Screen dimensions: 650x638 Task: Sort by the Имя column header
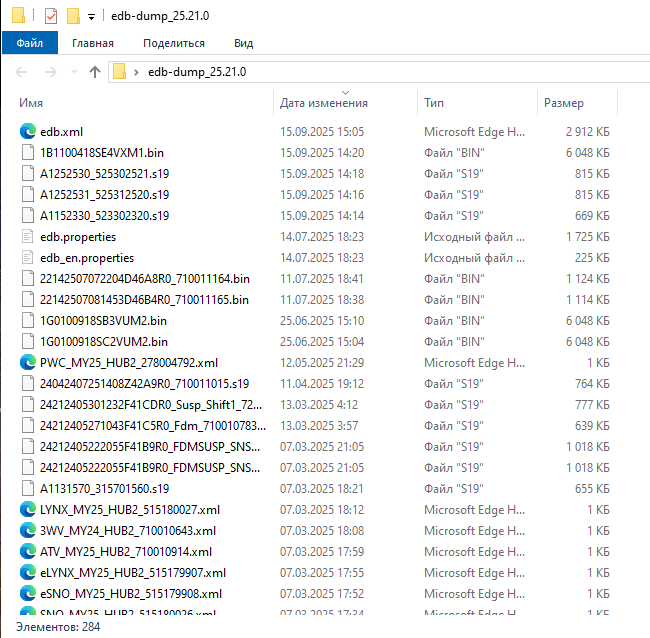point(31,103)
